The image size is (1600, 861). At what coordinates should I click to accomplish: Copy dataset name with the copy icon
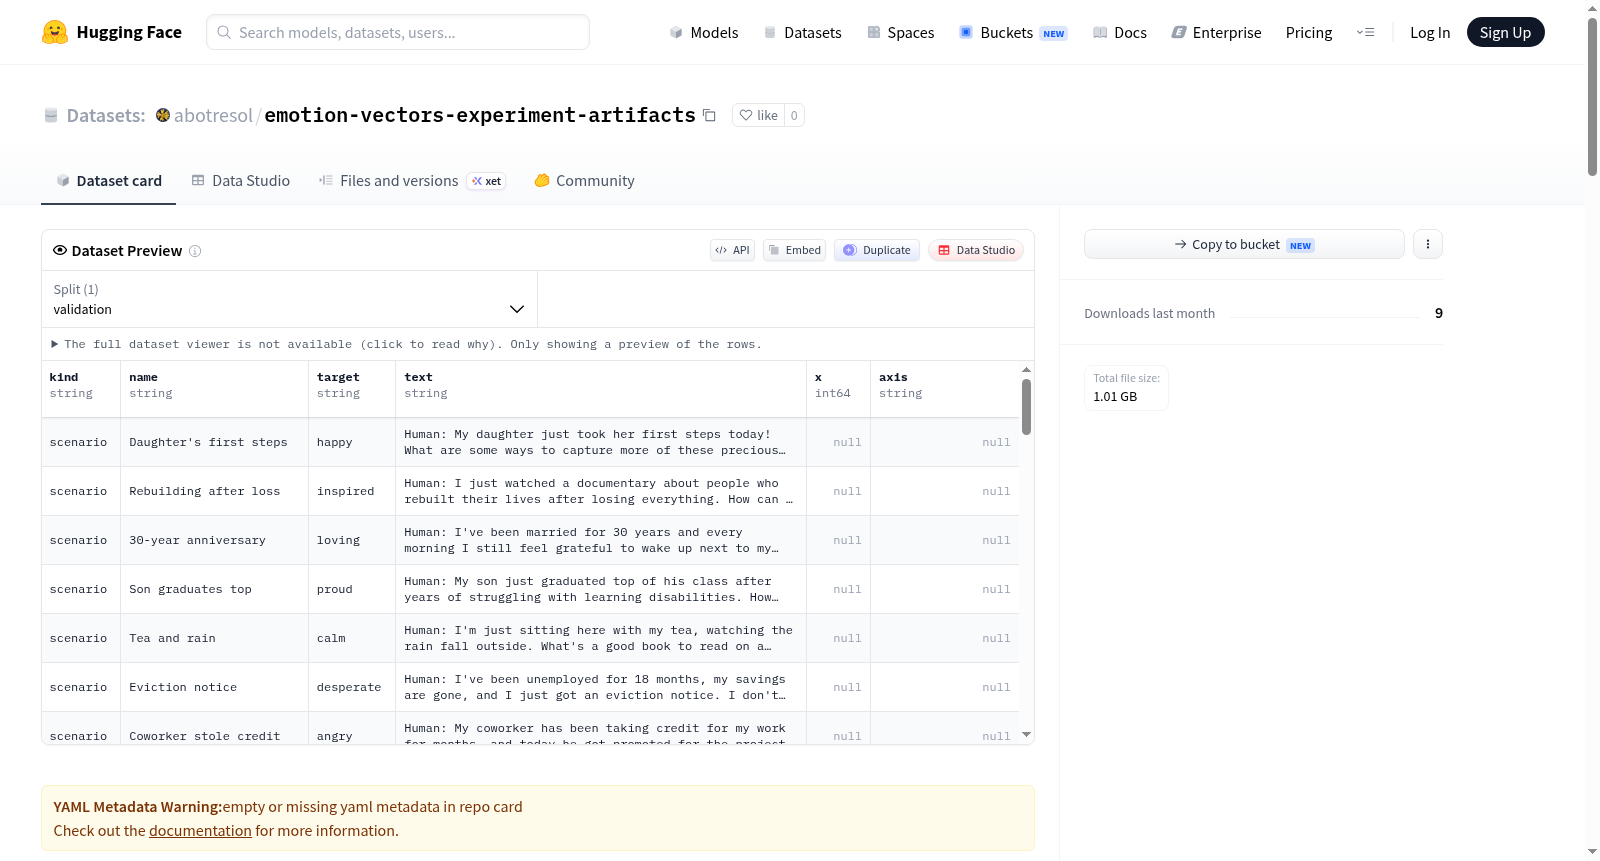point(709,115)
